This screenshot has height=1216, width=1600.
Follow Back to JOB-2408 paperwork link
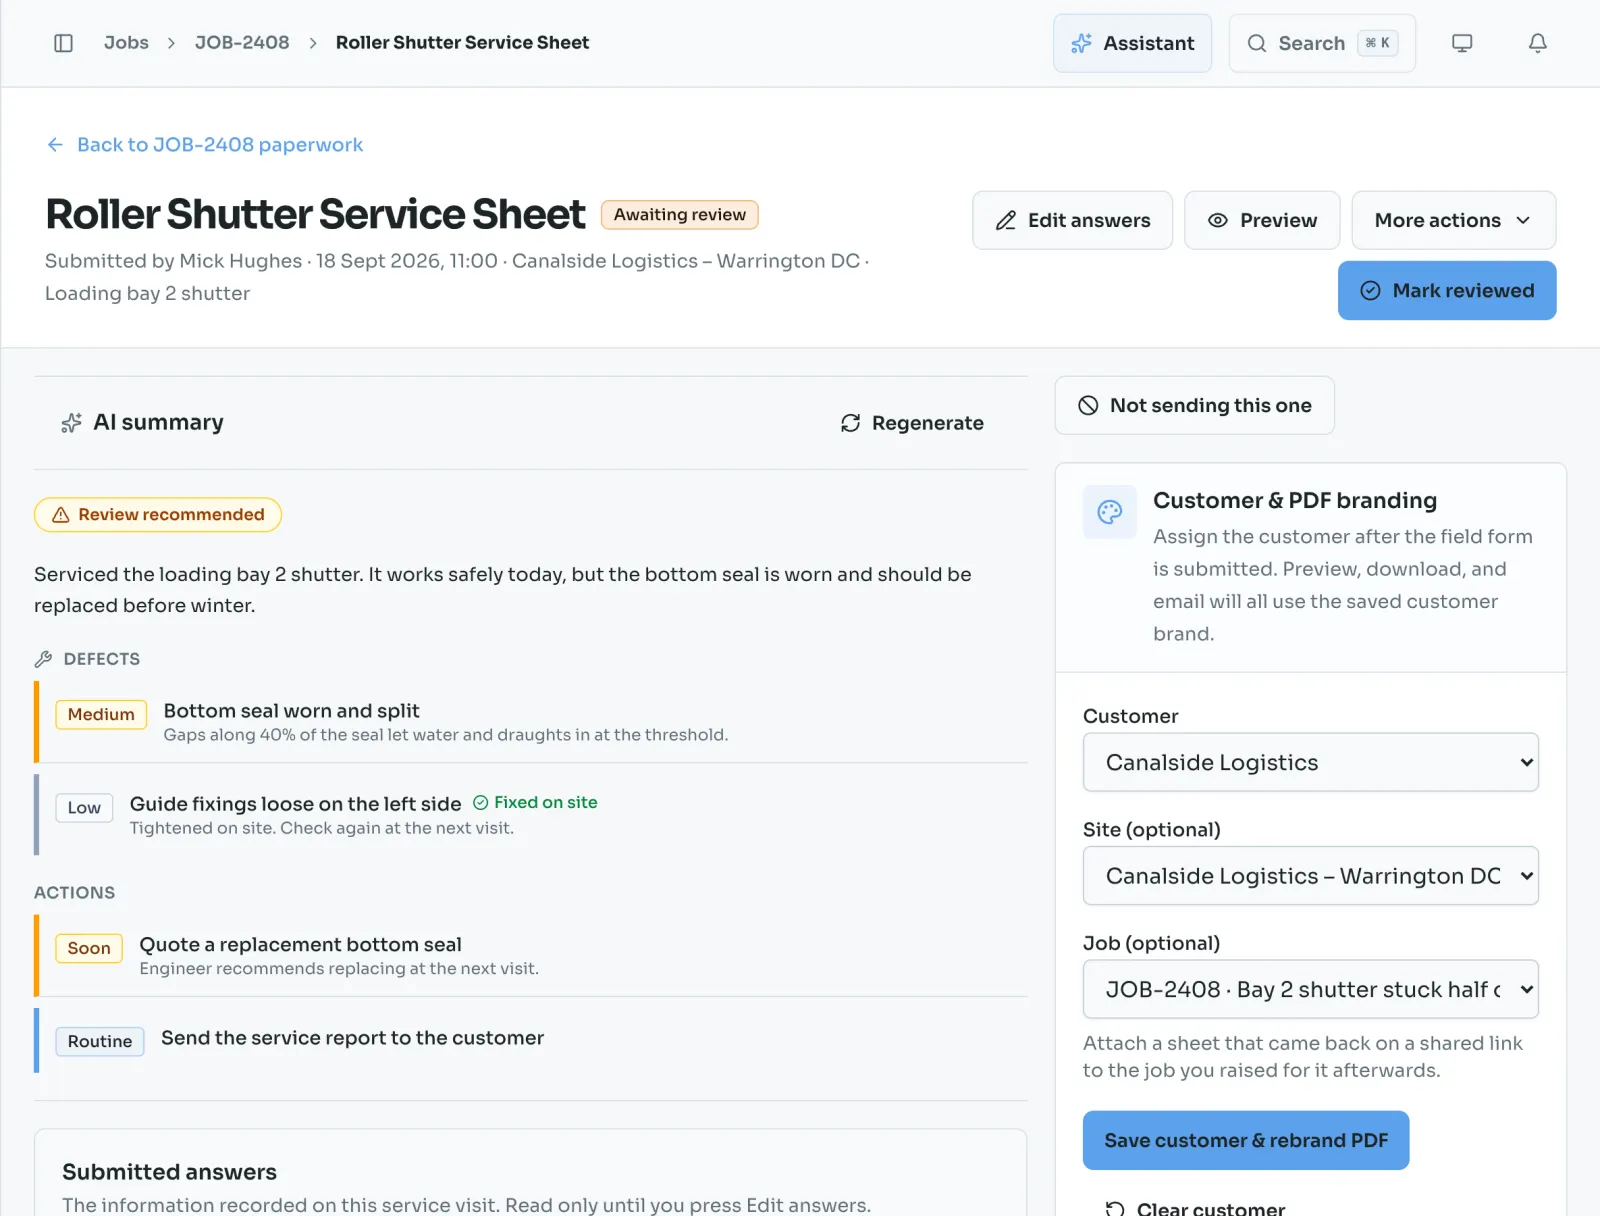pos(205,145)
